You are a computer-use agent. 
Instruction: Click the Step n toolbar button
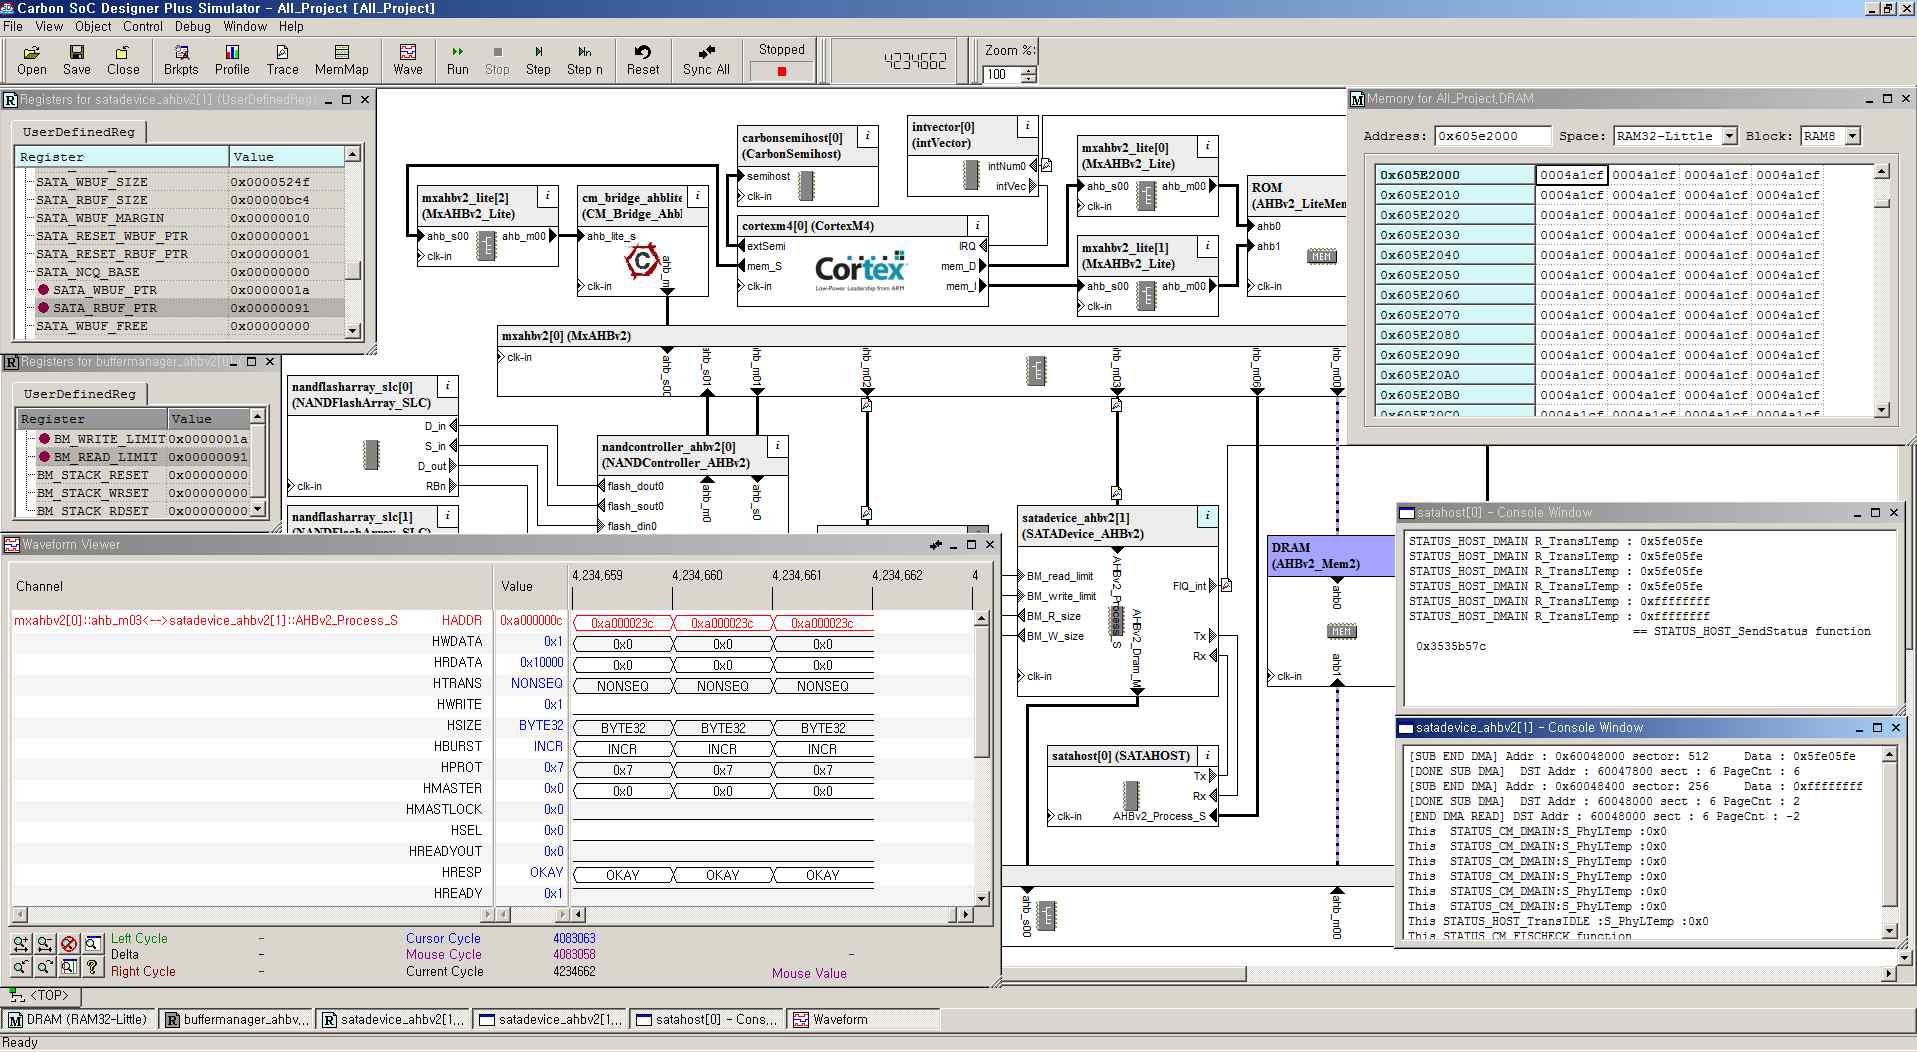coord(585,60)
